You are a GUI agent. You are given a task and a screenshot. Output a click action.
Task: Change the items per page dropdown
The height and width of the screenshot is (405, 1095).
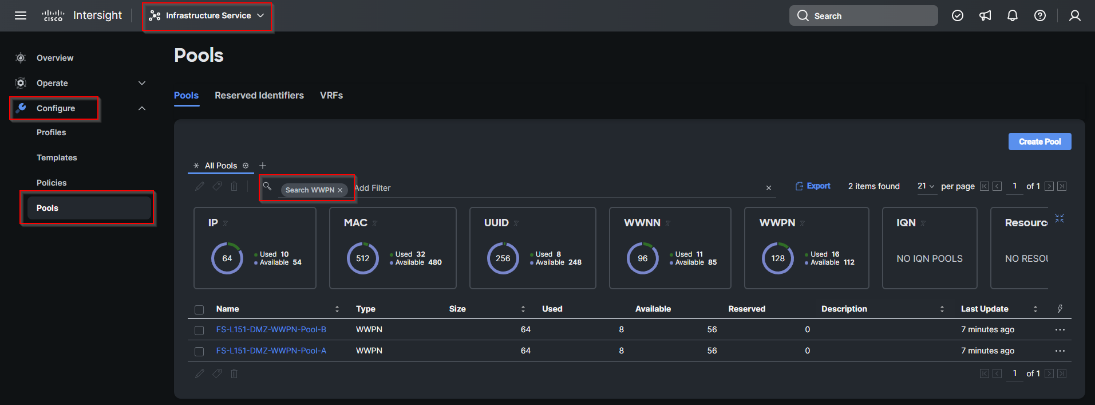[926, 186]
